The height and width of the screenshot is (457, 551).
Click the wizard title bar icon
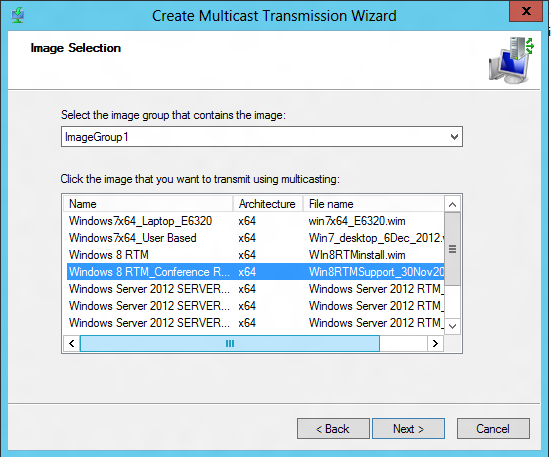17,15
